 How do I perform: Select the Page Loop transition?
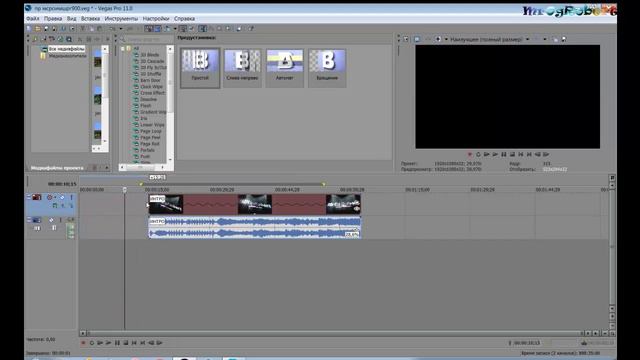click(151, 131)
